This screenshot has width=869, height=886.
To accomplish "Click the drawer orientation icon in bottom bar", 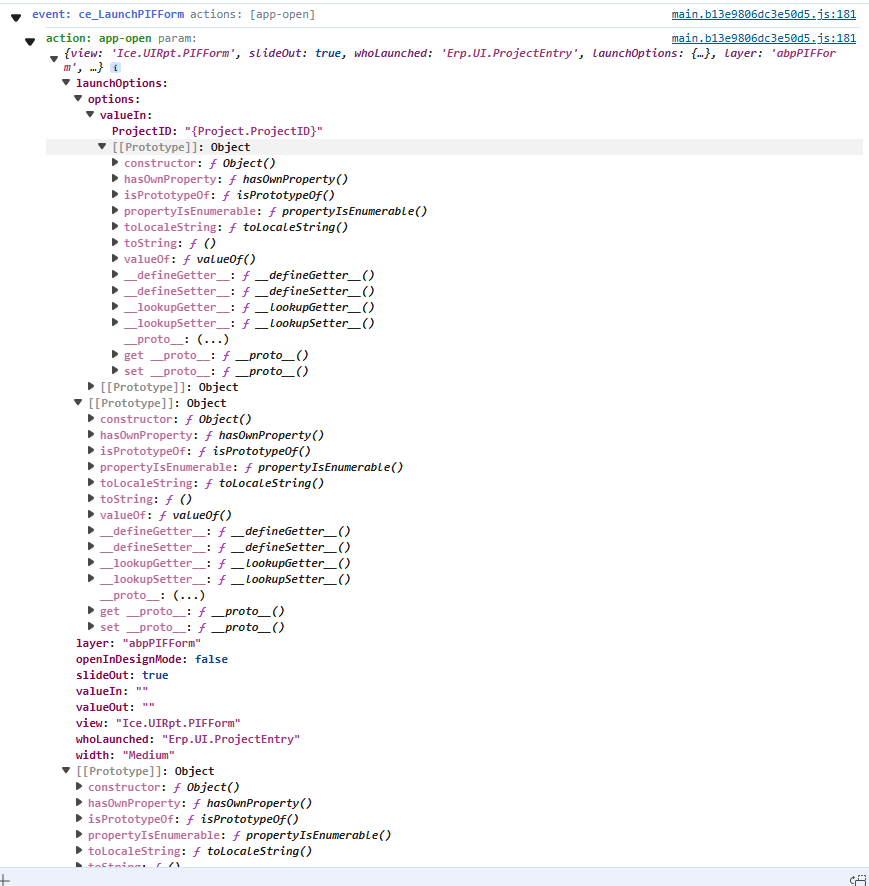I will tap(858, 879).
